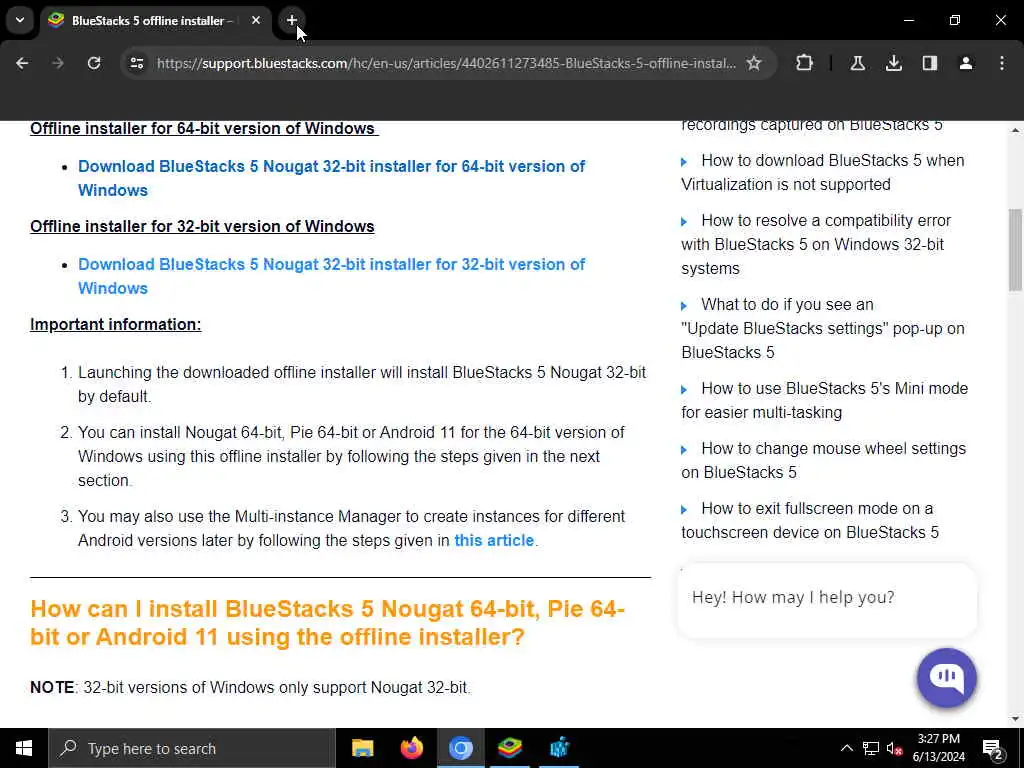This screenshot has width=1024, height=768.
Task: Open Chrome Labs flask icon
Action: tap(857, 63)
